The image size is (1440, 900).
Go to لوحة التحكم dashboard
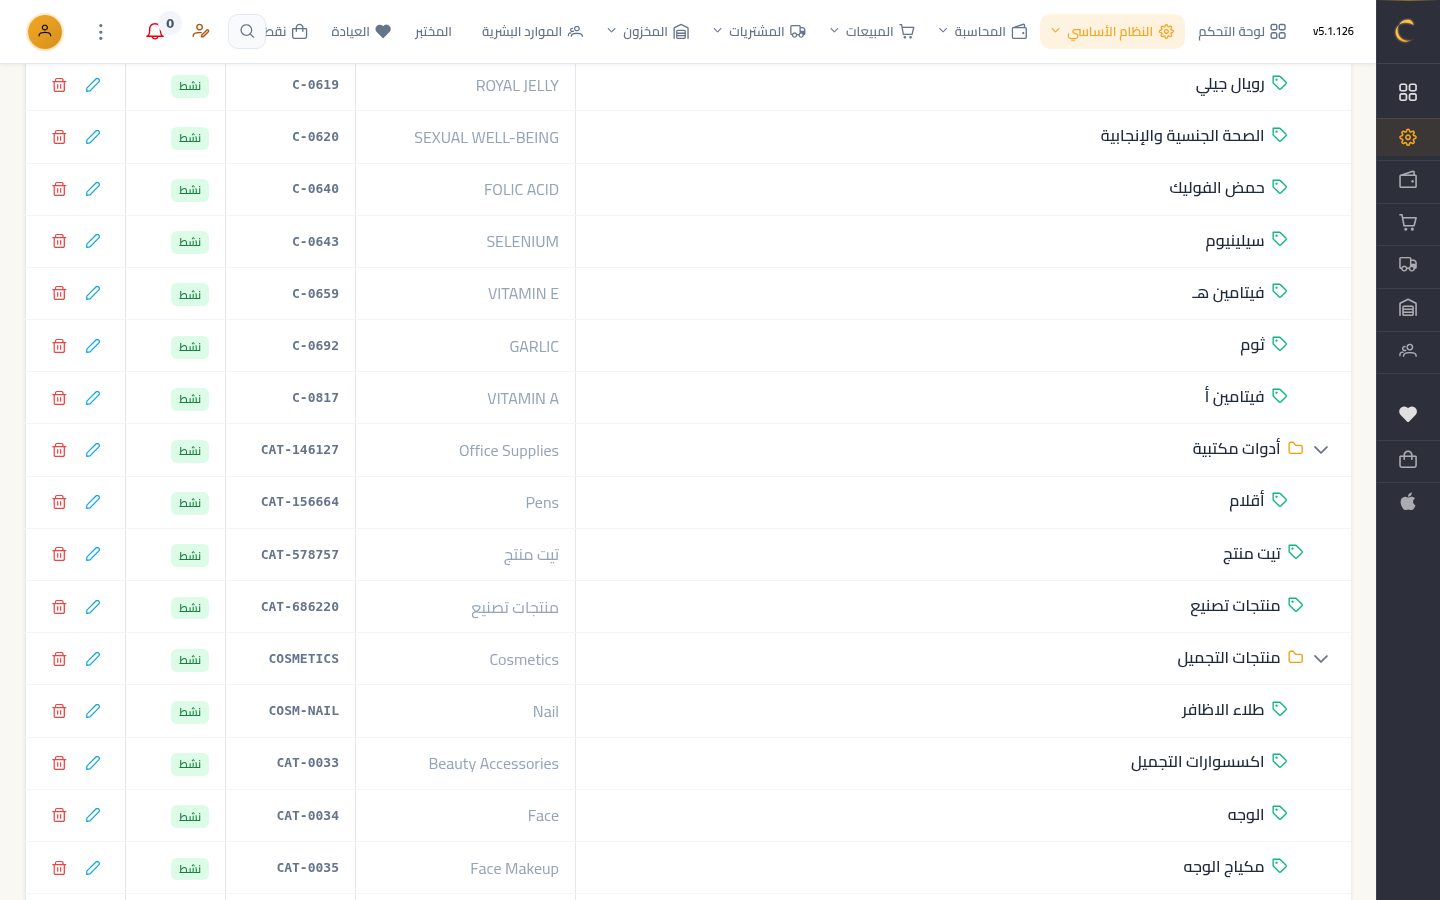1242,31
